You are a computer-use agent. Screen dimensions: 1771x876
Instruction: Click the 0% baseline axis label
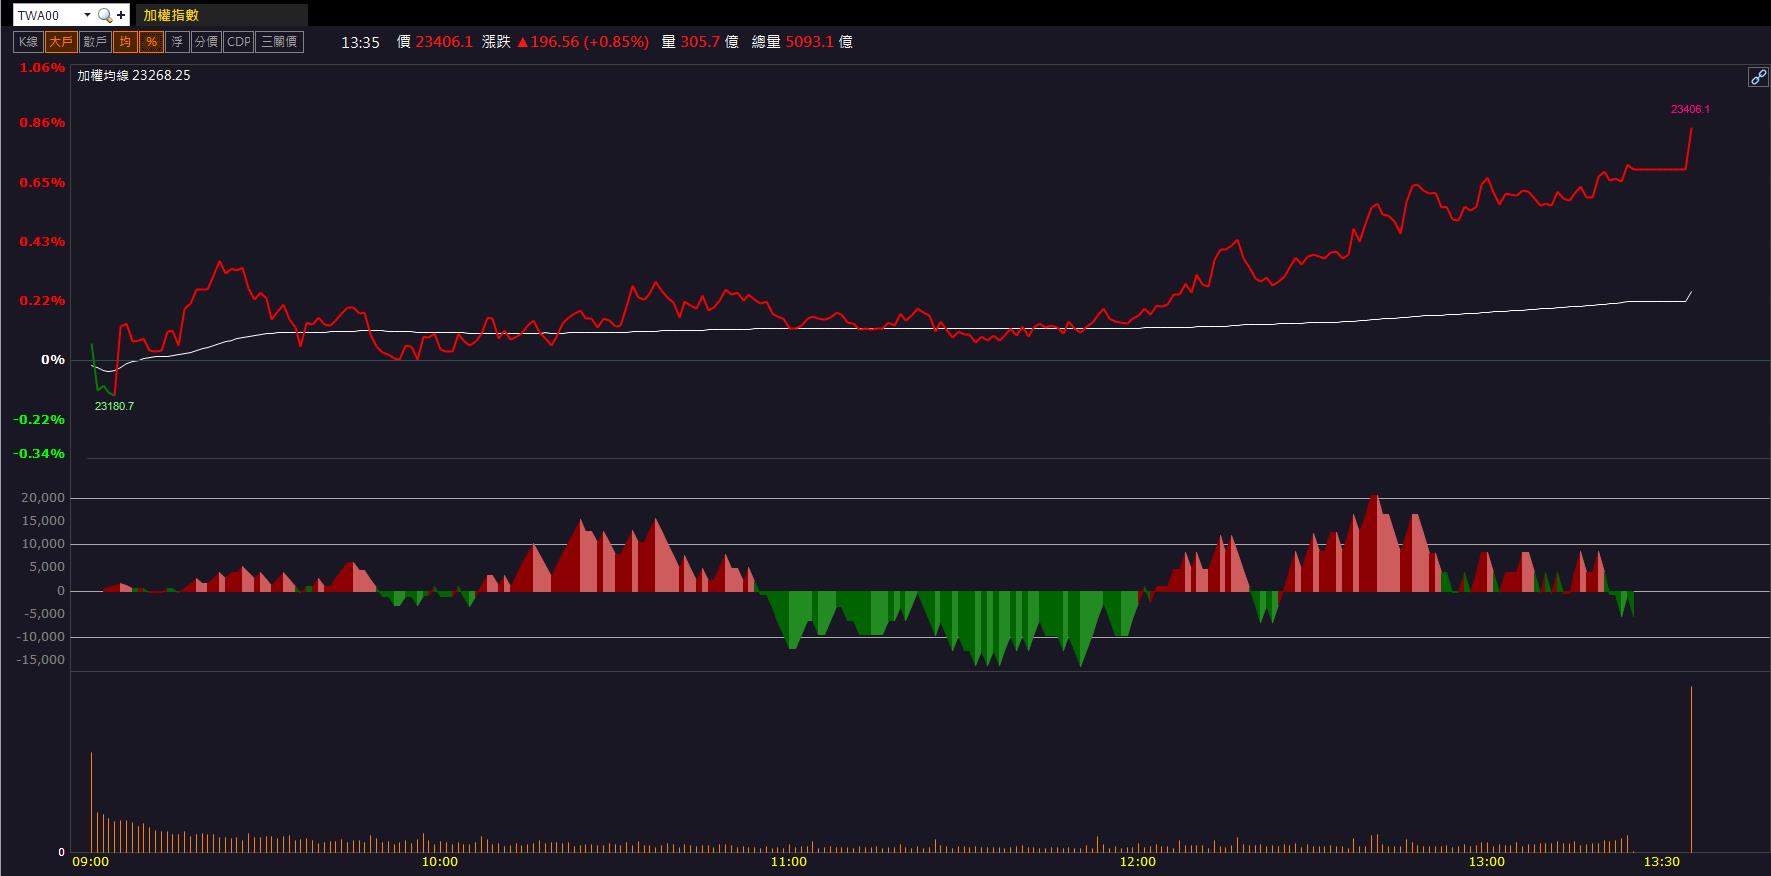click(x=53, y=360)
